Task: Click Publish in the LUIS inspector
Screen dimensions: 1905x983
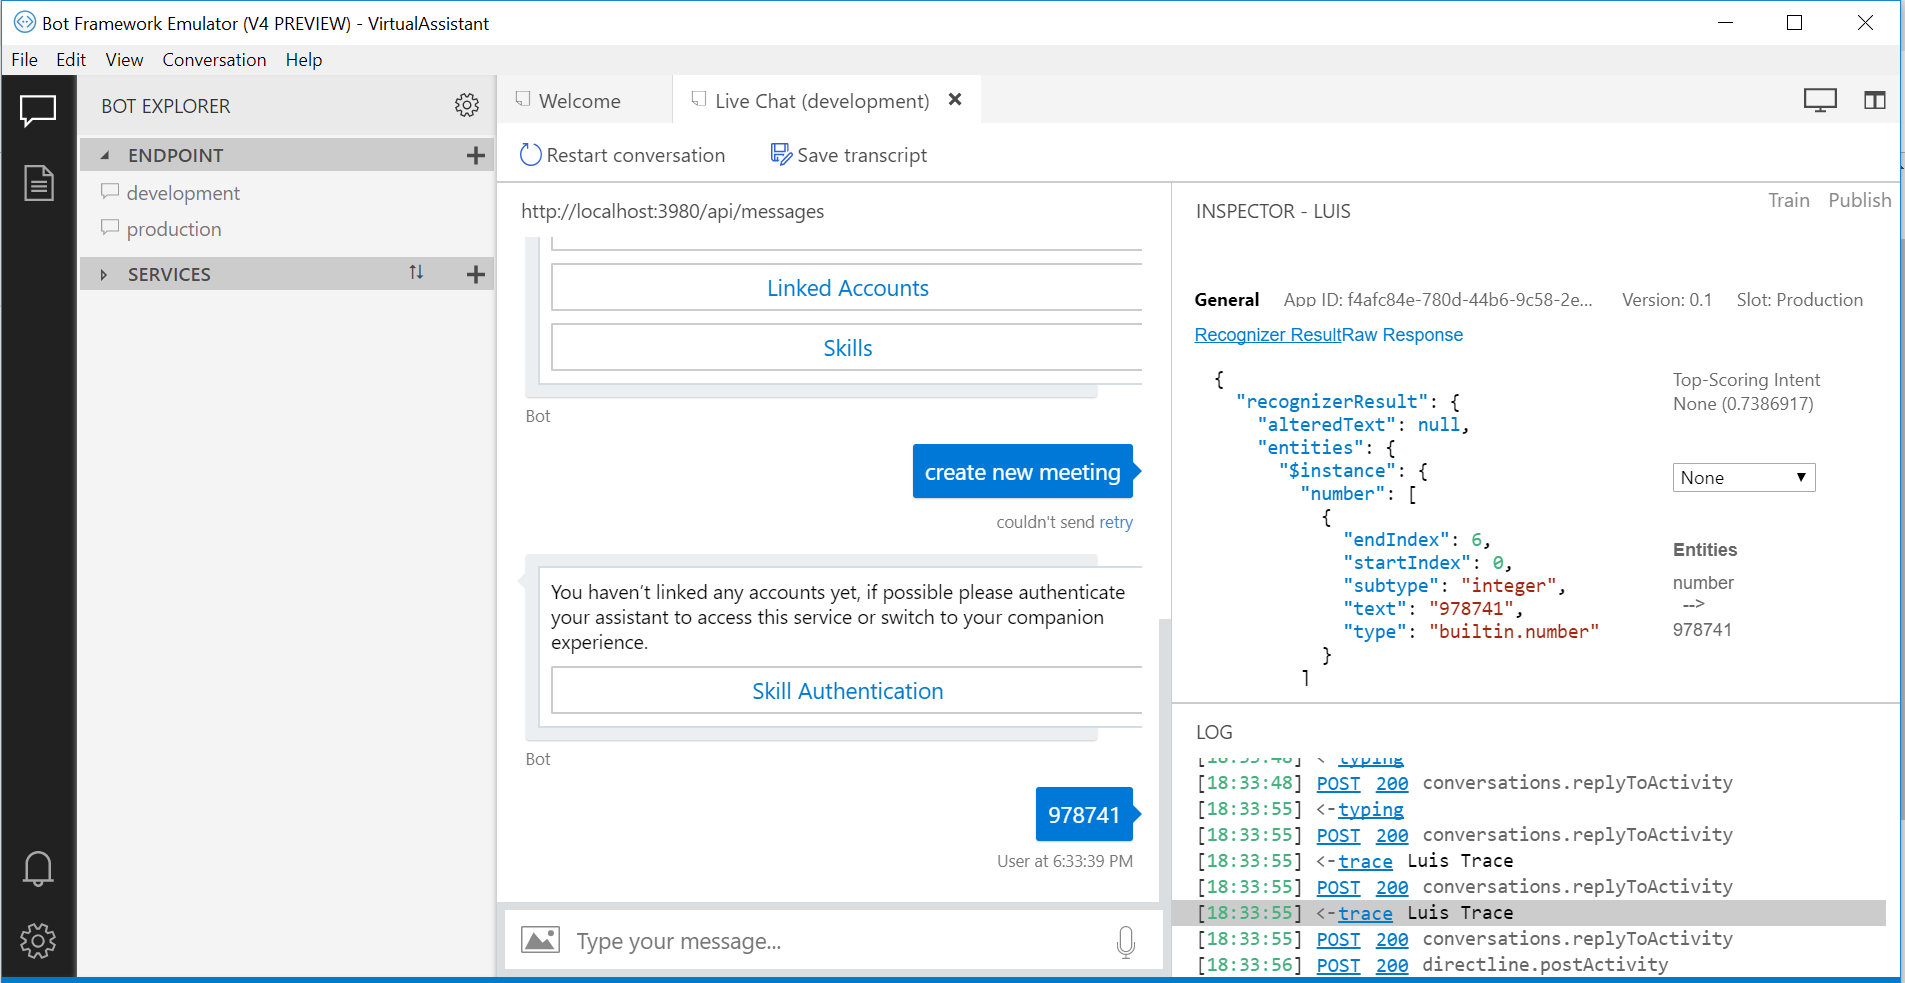Action: pos(1860,200)
